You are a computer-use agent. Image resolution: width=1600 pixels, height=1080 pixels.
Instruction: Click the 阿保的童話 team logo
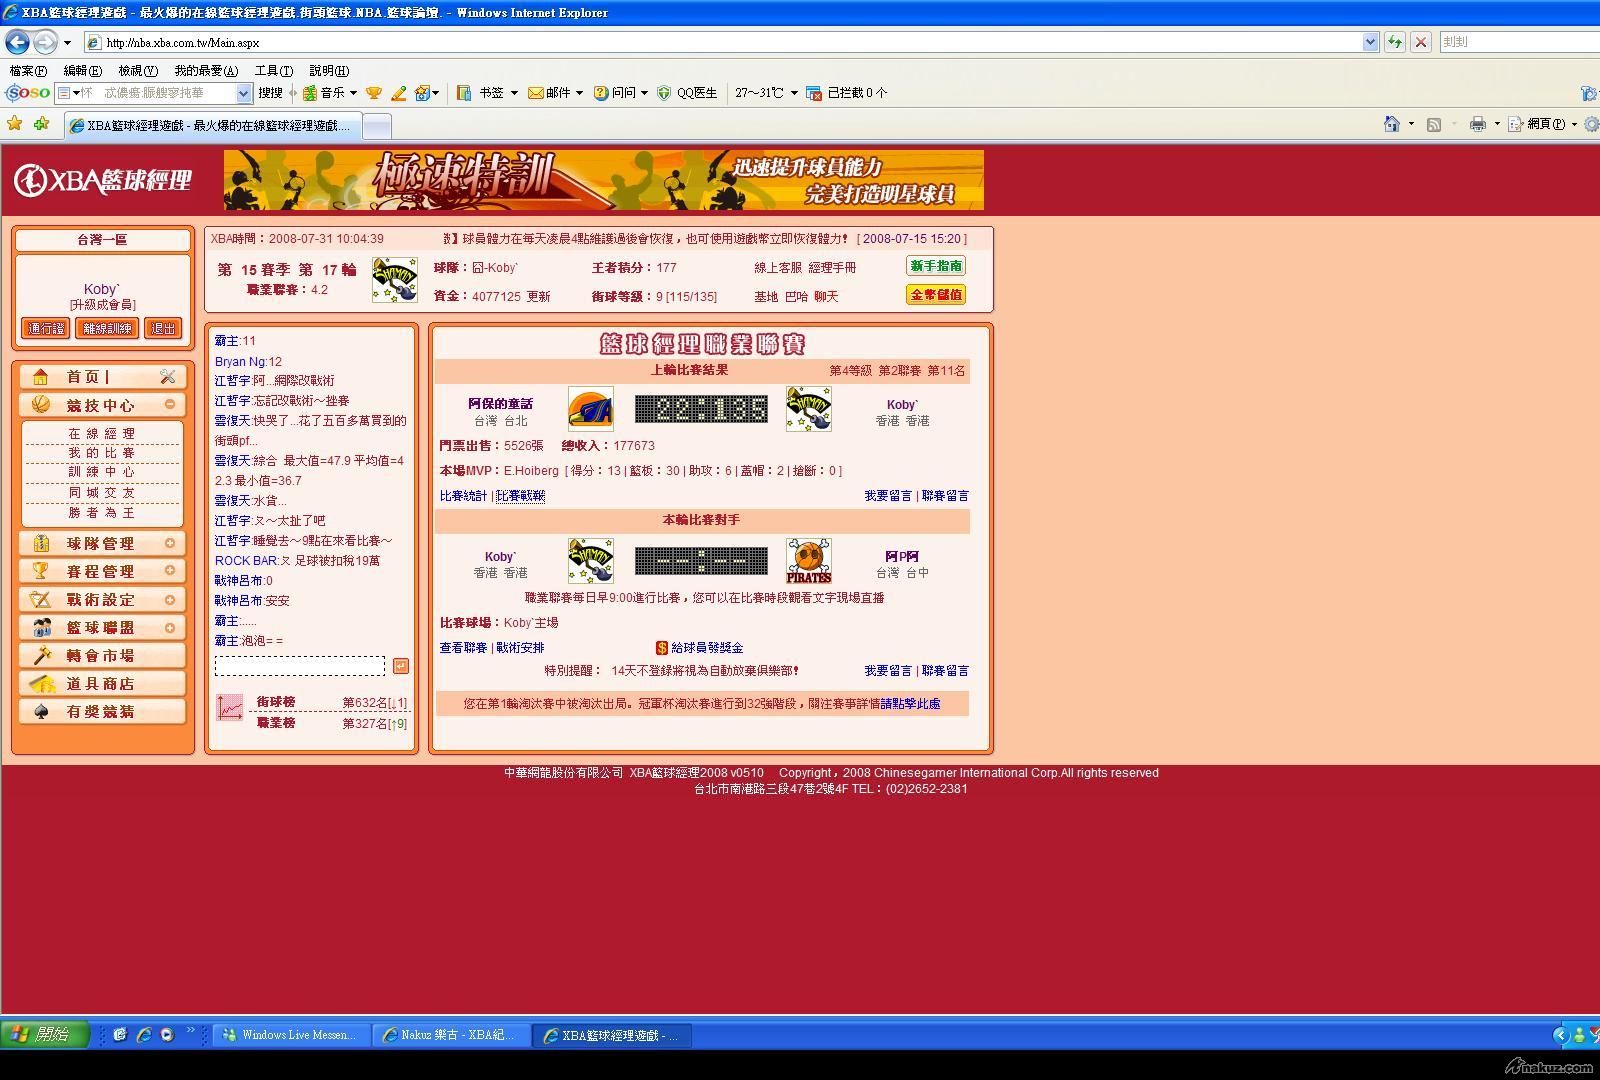click(591, 409)
